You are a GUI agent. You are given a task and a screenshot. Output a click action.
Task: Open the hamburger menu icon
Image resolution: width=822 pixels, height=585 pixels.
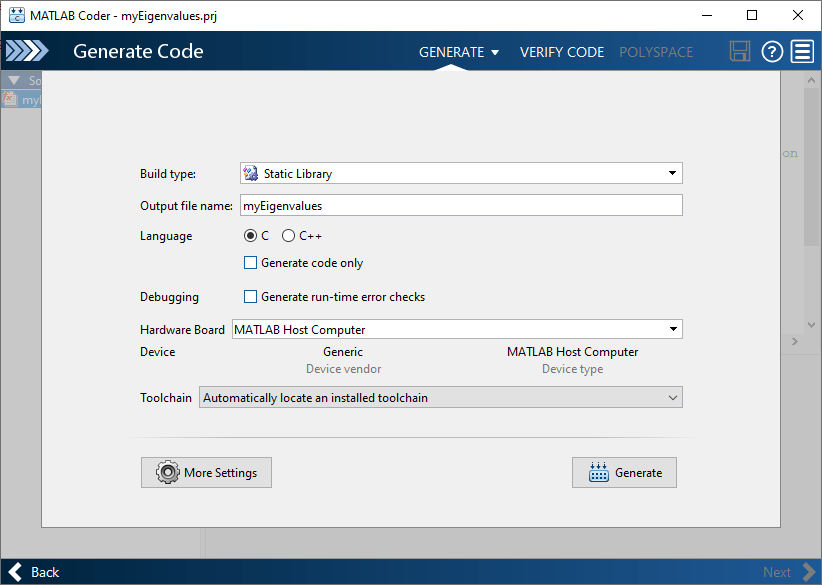[802, 52]
